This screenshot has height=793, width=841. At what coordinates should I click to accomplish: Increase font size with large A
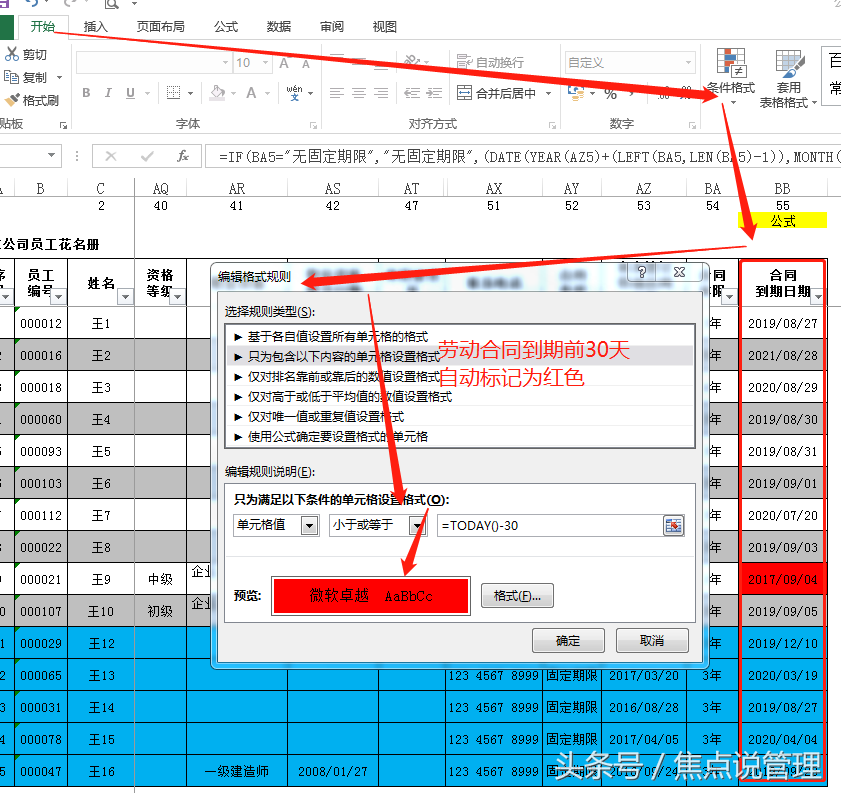pyautogui.click(x=284, y=63)
